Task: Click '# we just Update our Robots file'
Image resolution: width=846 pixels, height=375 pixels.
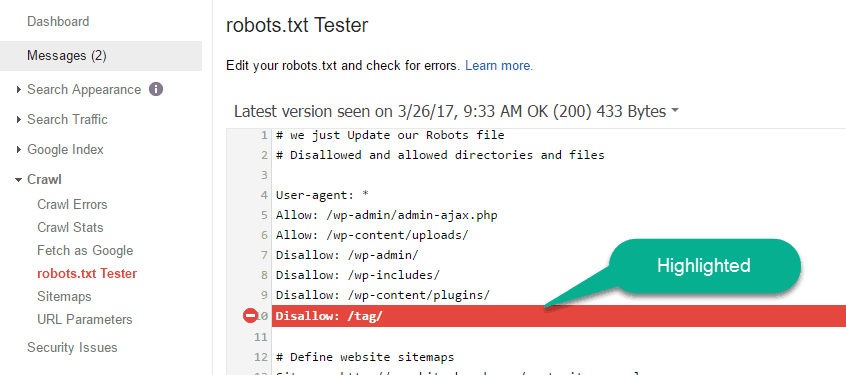Action: (x=390, y=135)
